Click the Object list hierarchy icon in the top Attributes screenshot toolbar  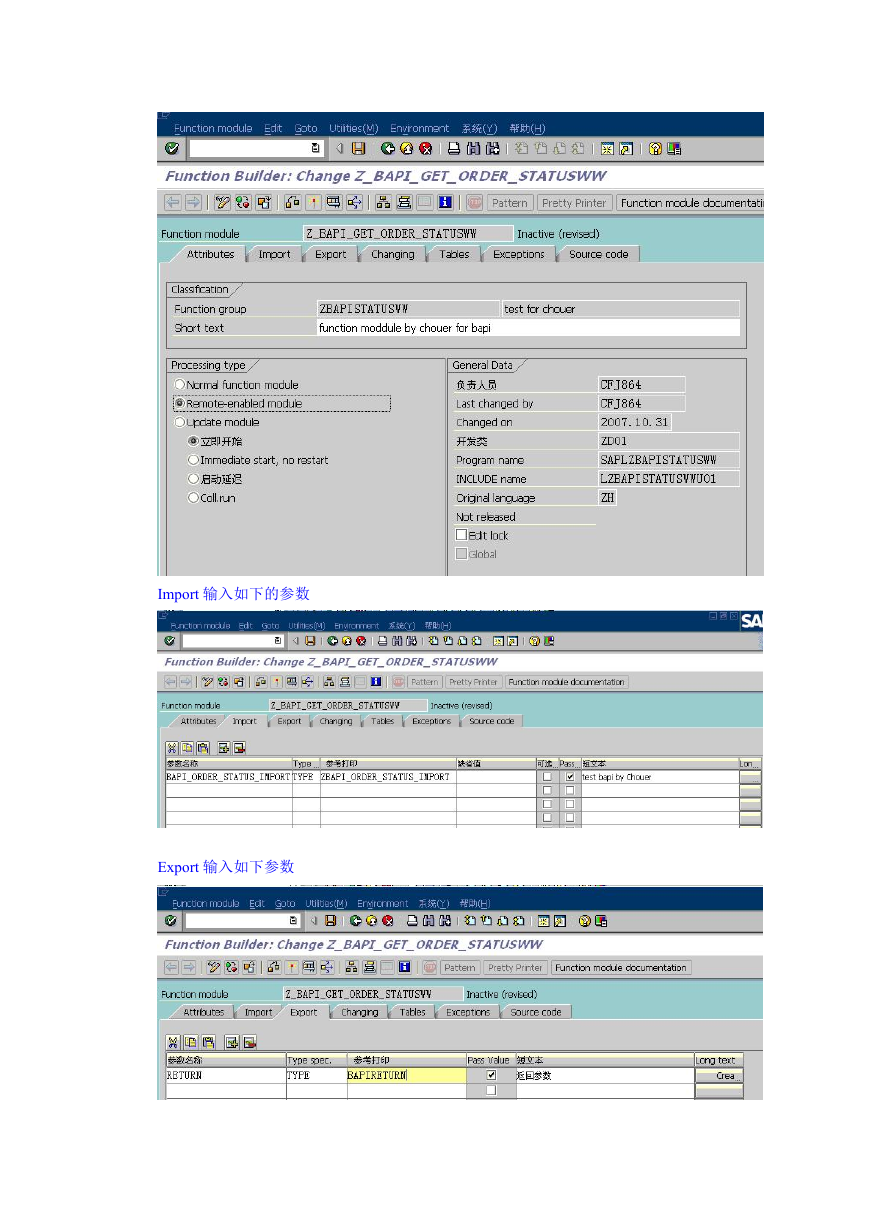382,202
